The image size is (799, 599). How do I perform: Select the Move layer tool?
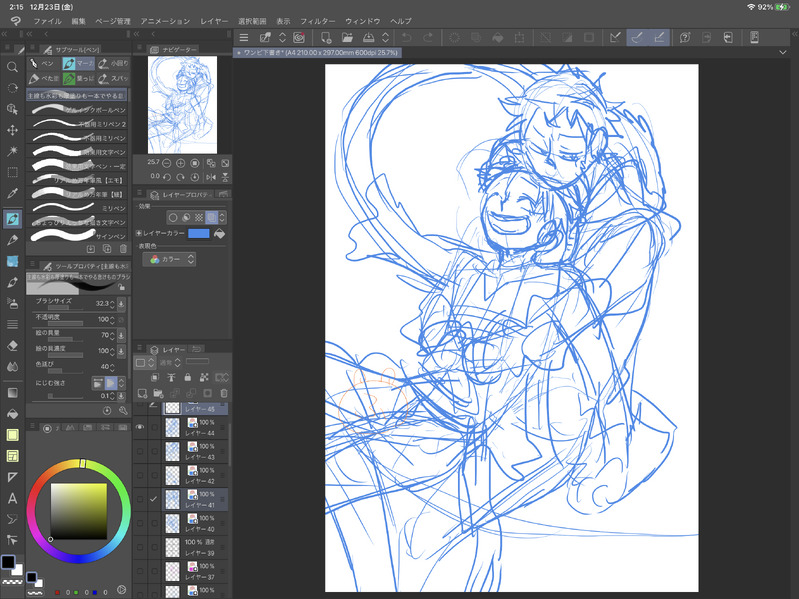pyautogui.click(x=12, y=130)
